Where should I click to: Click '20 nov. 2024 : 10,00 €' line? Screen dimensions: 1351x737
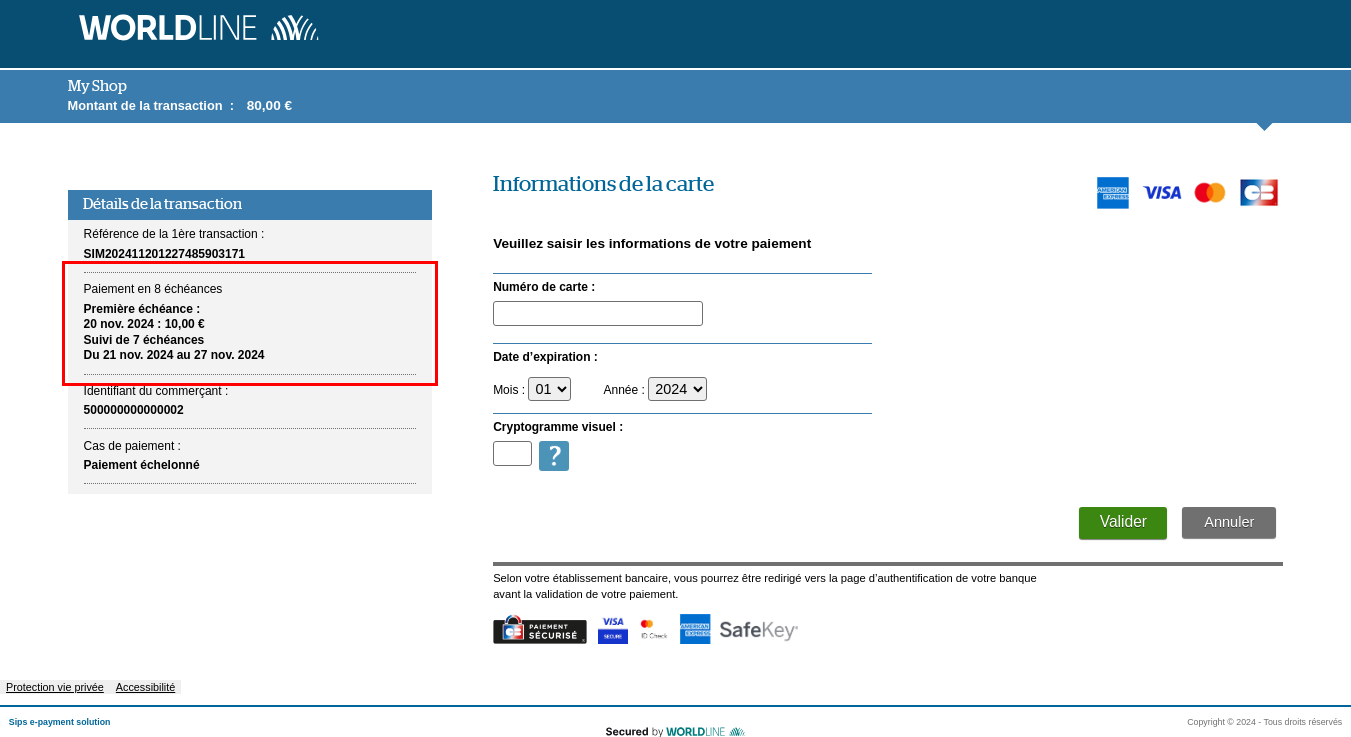[144, 324]
